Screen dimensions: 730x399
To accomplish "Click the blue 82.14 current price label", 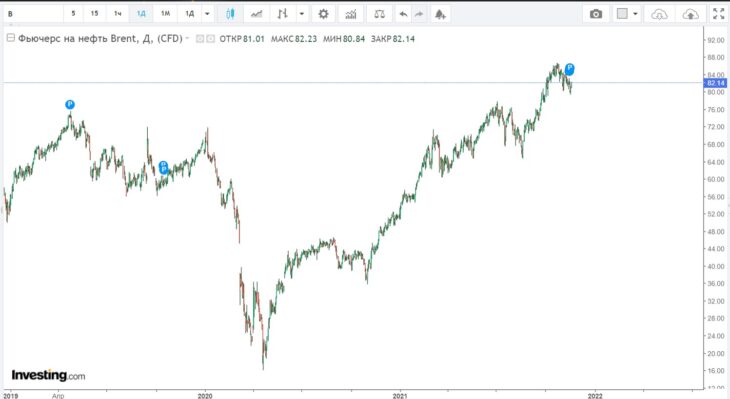I will click(715, 83).
